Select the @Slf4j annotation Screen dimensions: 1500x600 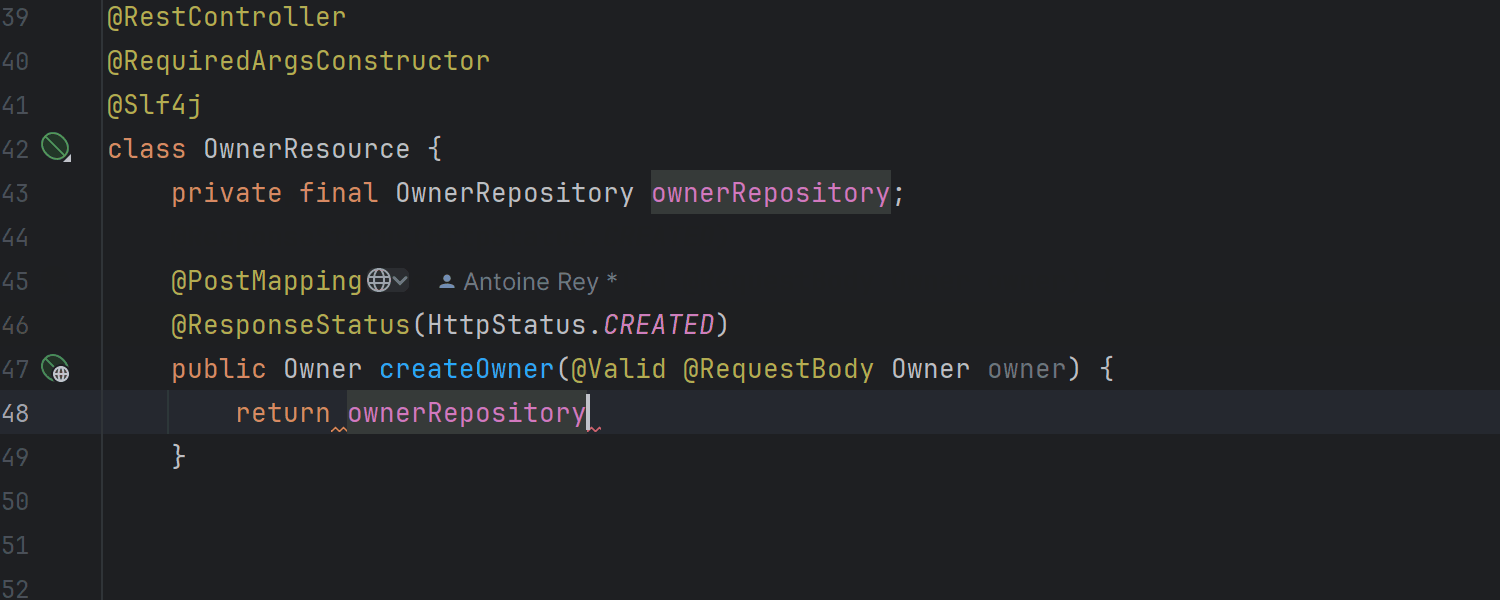tap(155, 105)
